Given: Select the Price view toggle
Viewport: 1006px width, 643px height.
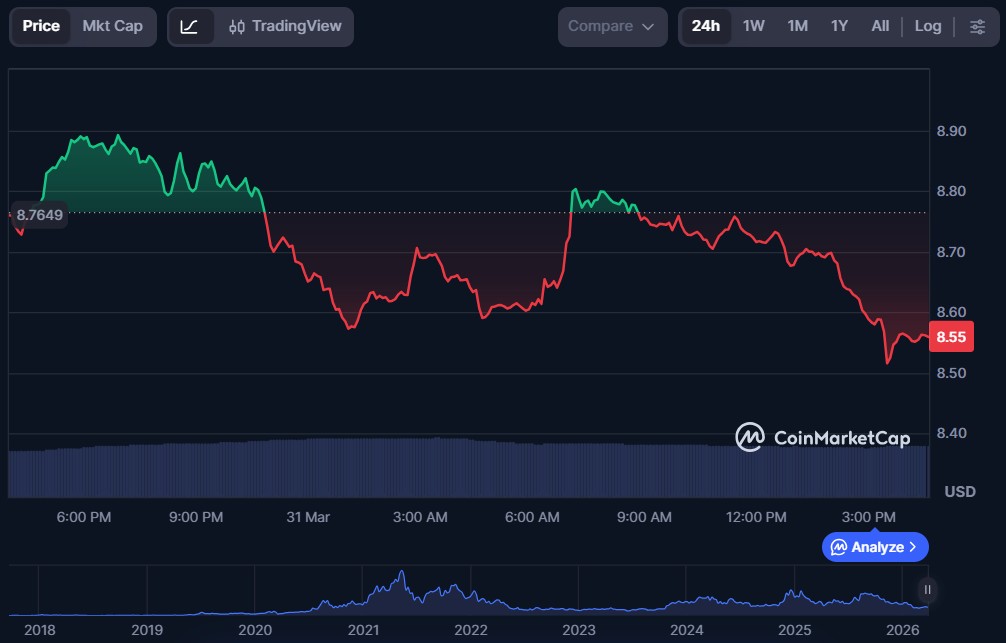Looking at the screenshot, I should pos(41,26).
